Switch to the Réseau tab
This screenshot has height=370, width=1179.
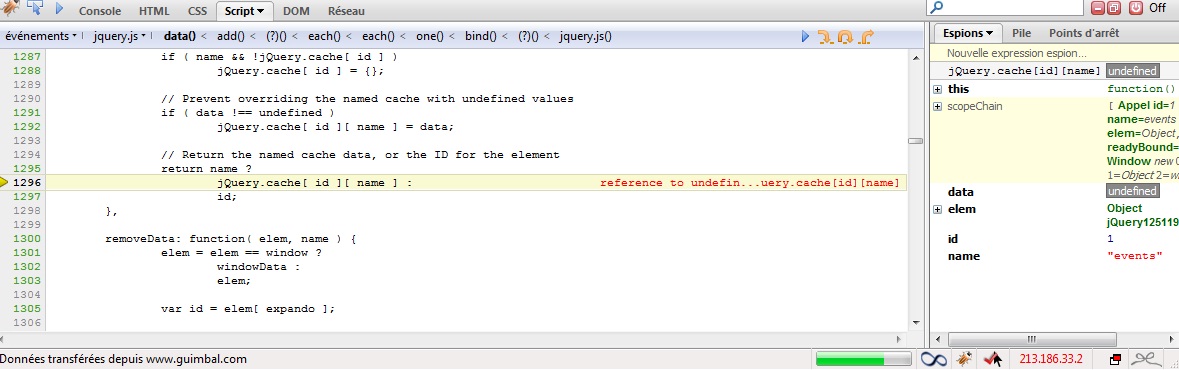click(347, 11)
